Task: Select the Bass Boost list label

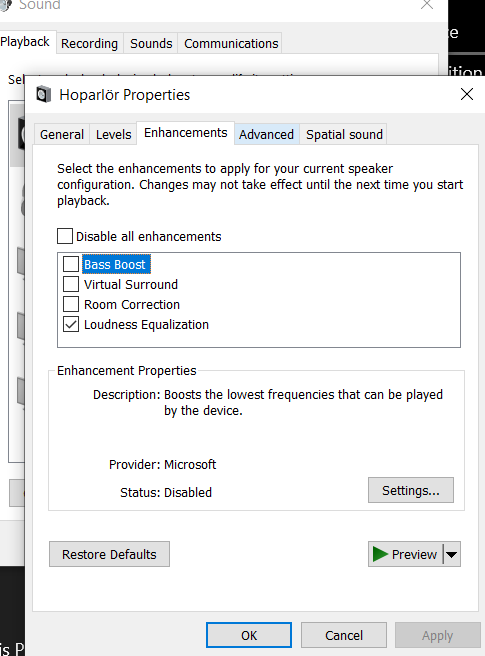Action: (115, 264)
